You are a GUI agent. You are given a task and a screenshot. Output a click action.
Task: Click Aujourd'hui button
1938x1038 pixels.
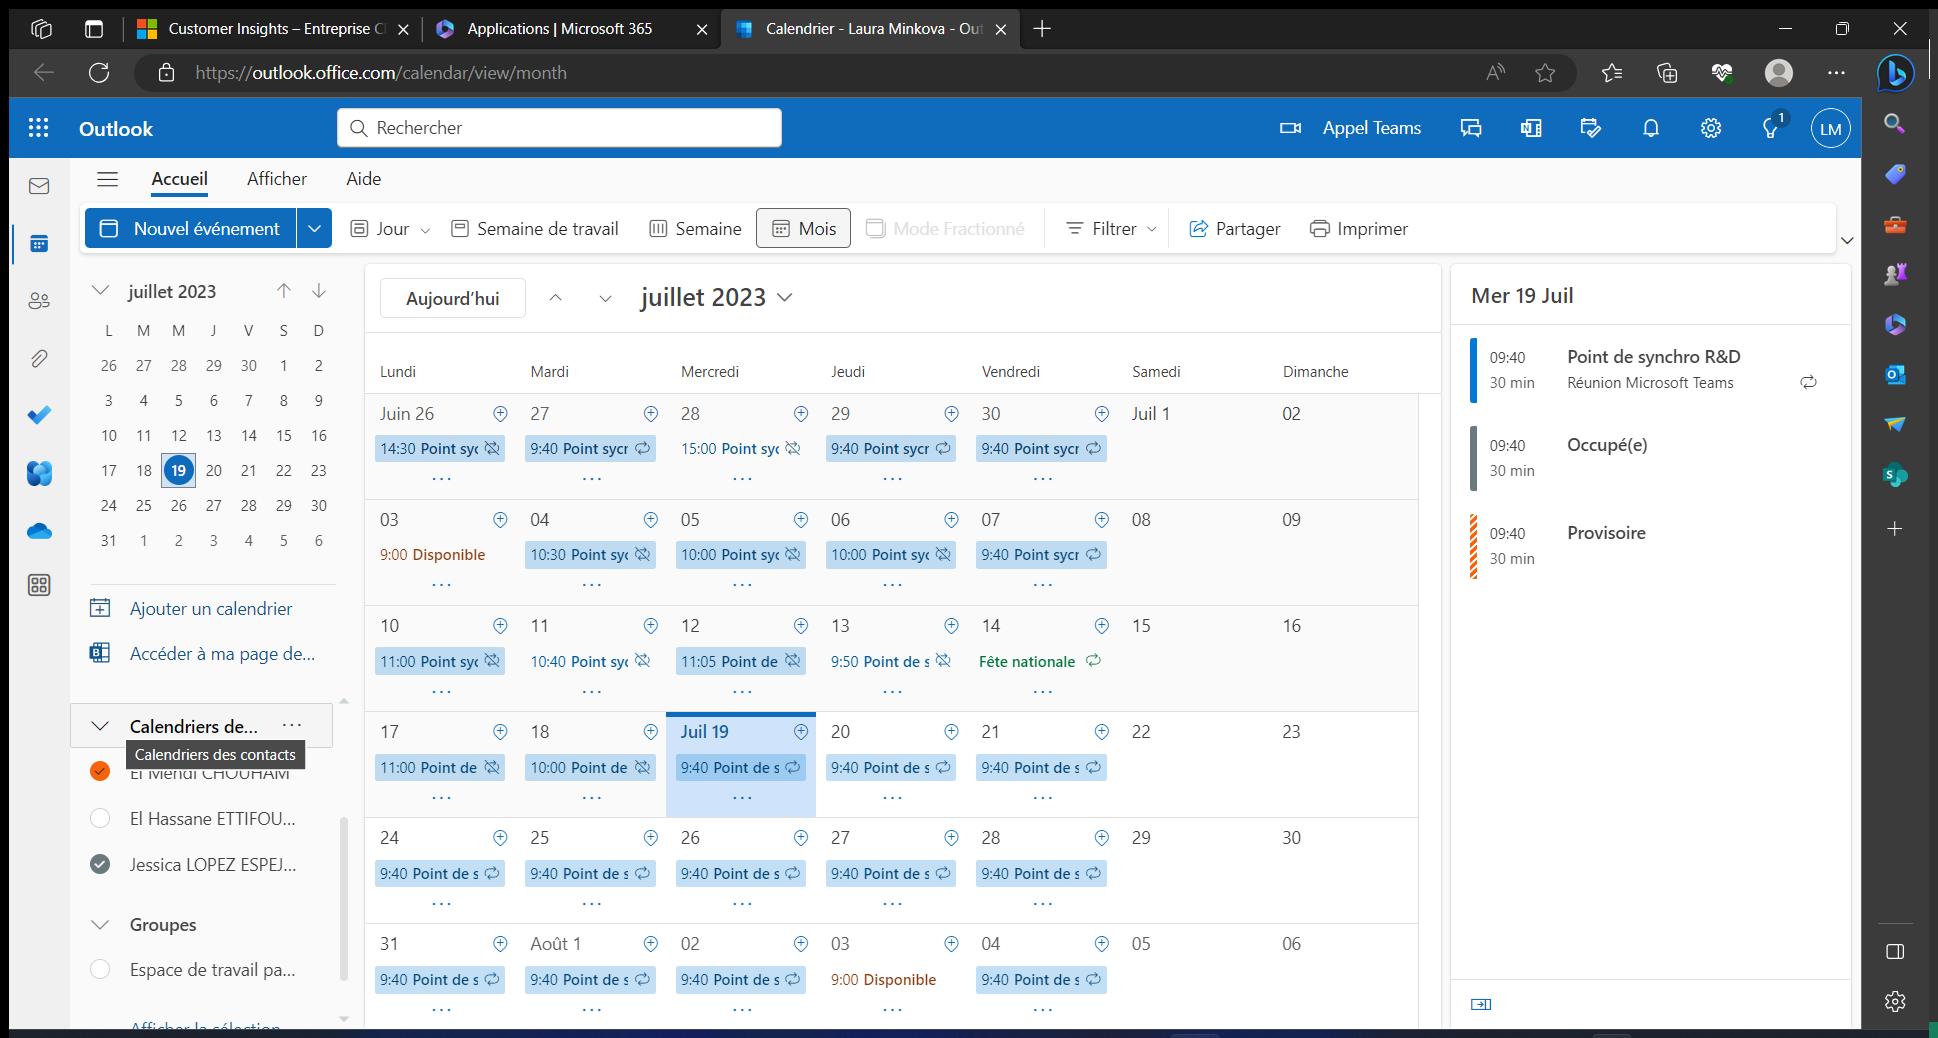pos(453,298)
